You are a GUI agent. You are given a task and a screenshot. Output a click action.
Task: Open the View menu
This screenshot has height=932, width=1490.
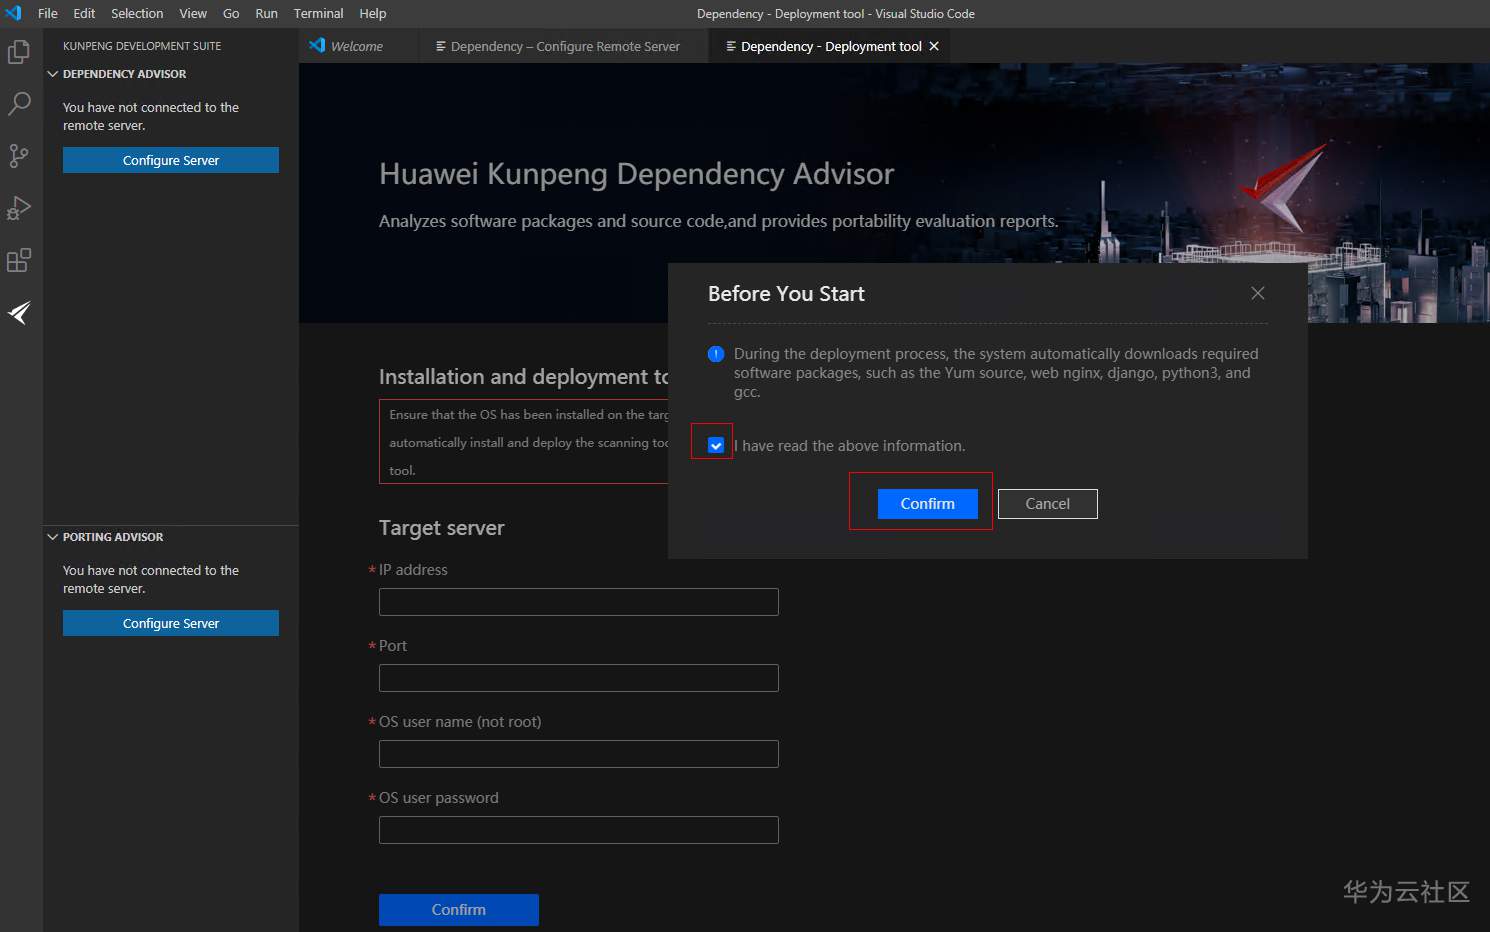[x=193, y=13]
